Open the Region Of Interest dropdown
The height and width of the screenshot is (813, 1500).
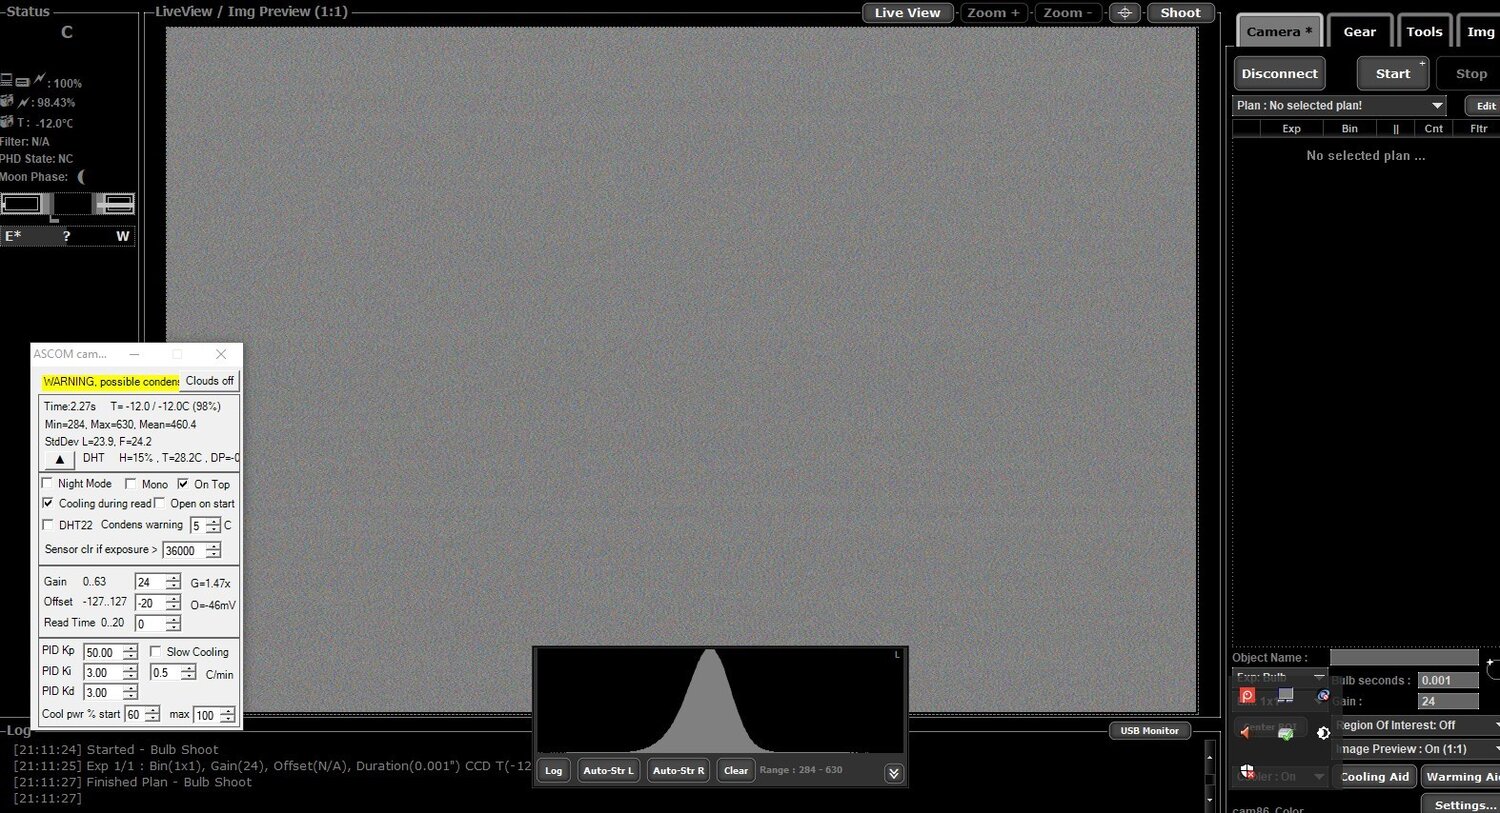pos(1416,725)
